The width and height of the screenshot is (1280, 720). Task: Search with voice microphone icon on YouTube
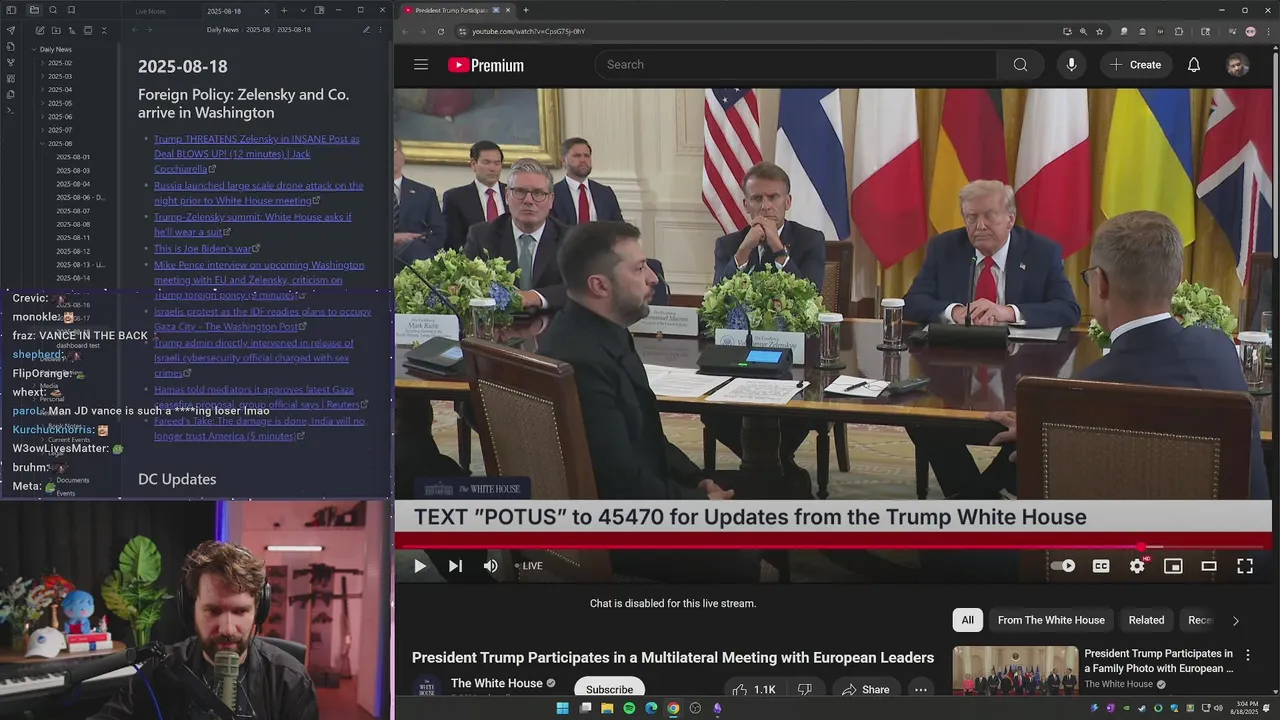pos(1071,64)
